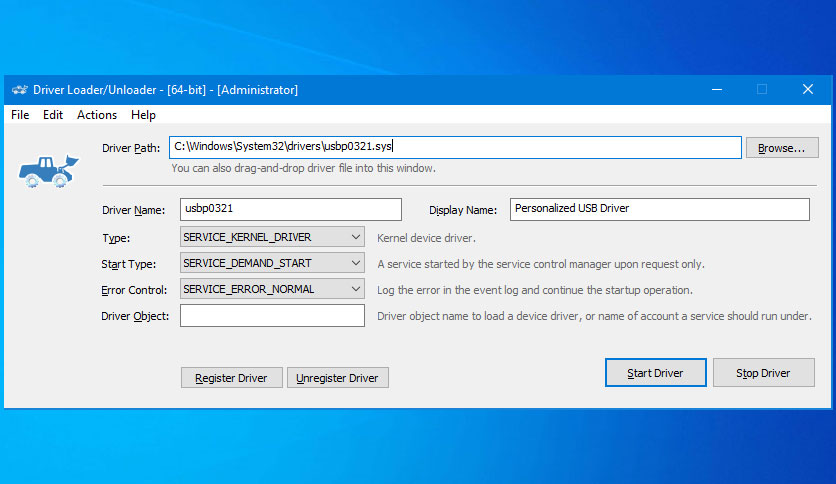Click Unregister Driver button
Screen dimensions: 836x484
click(x=337, y=378)
